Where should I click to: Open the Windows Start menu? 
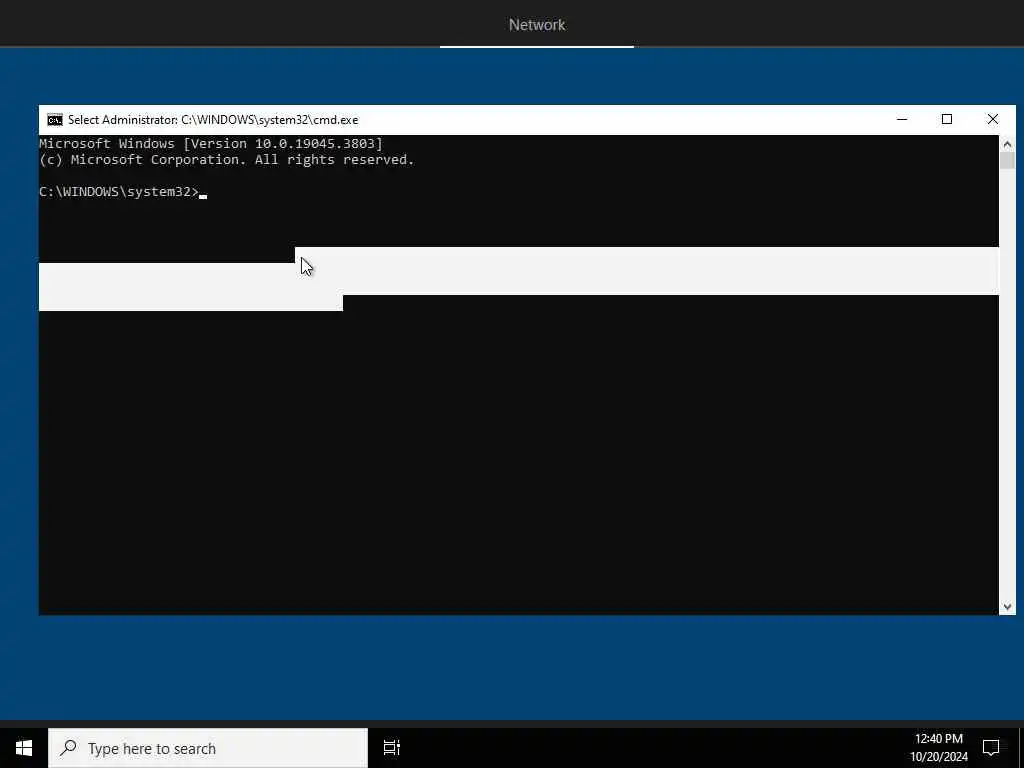coord(24,748)
